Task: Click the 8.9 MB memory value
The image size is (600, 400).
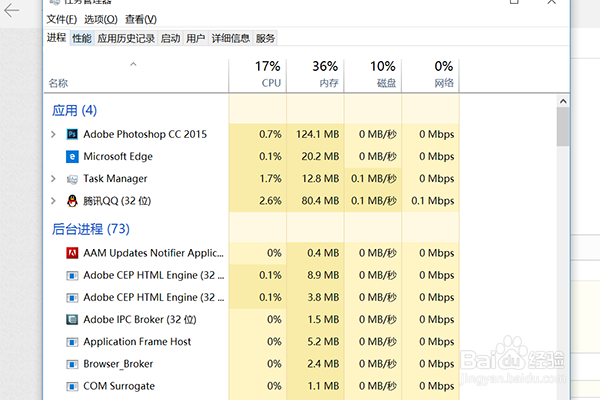Action: tap(323, 275)
